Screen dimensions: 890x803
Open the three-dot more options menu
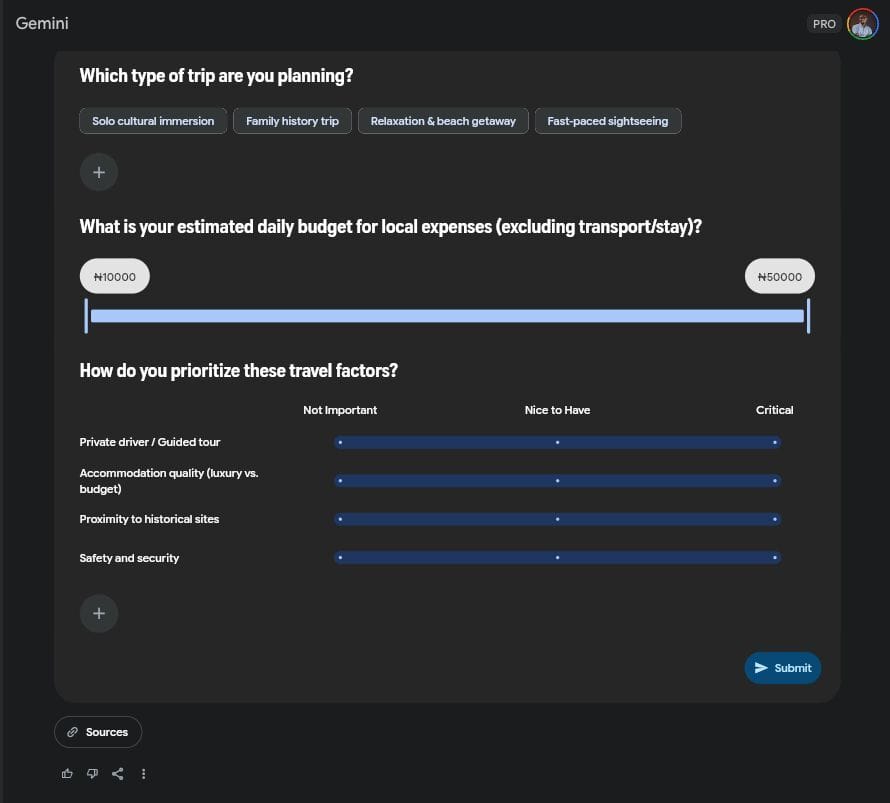tap(144, 773)
